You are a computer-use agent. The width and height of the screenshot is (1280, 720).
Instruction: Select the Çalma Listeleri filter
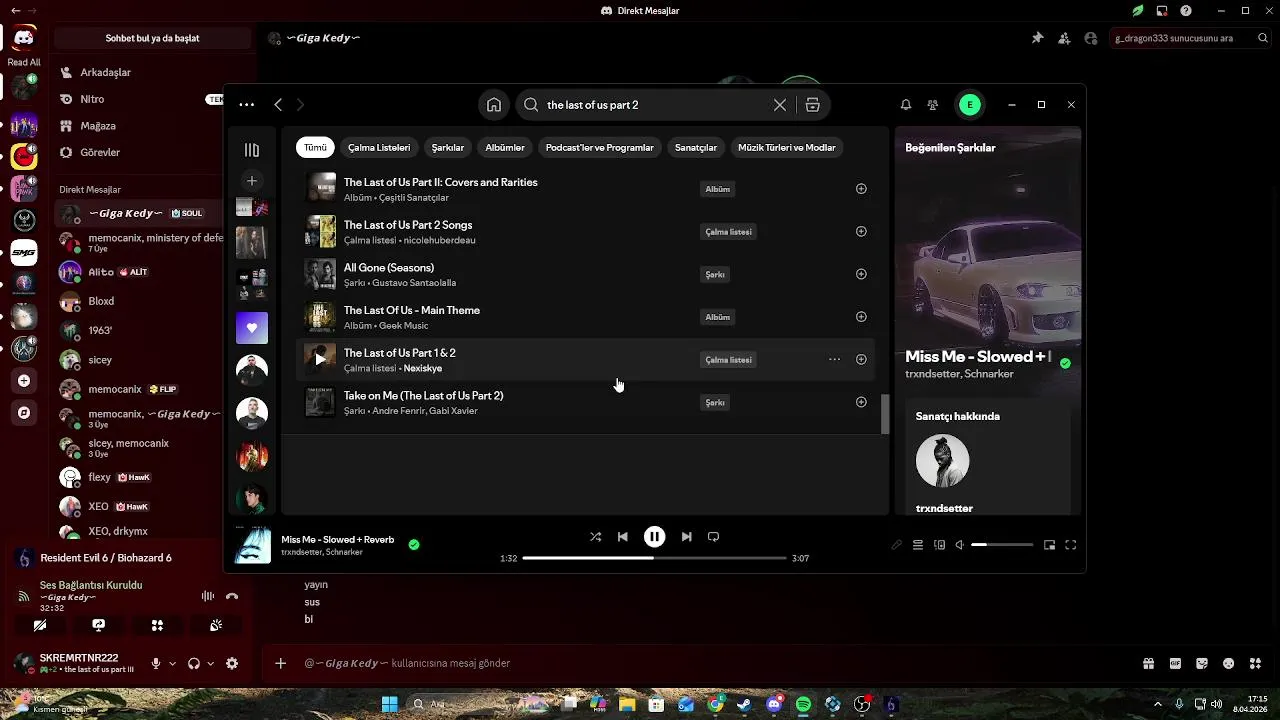(x=379, y=147)
